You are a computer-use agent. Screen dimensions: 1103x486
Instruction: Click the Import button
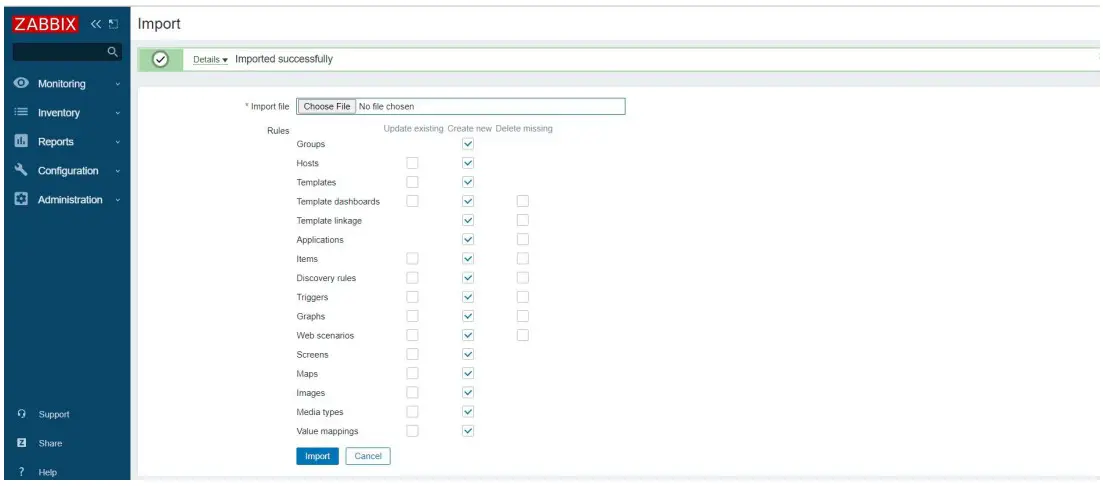[x=317, y=456]
